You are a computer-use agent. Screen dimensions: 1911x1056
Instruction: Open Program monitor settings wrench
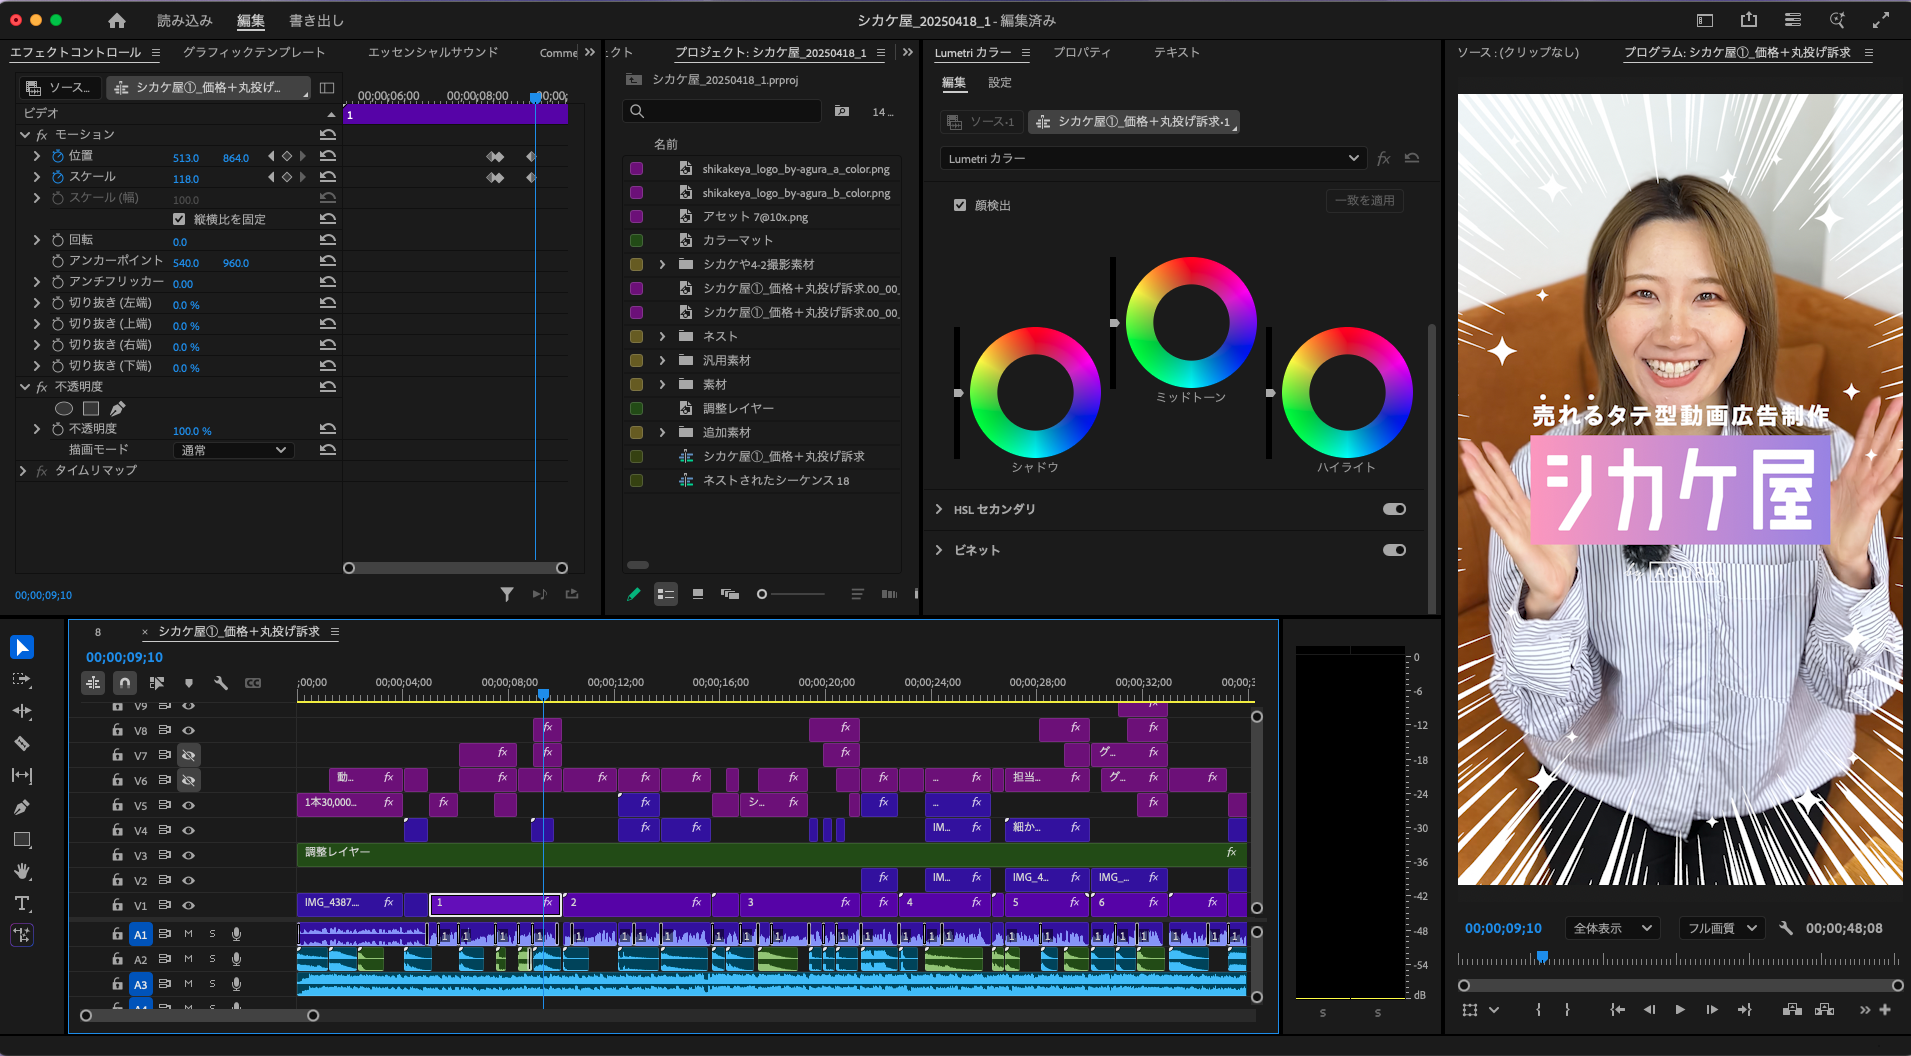pos(1786,928)
